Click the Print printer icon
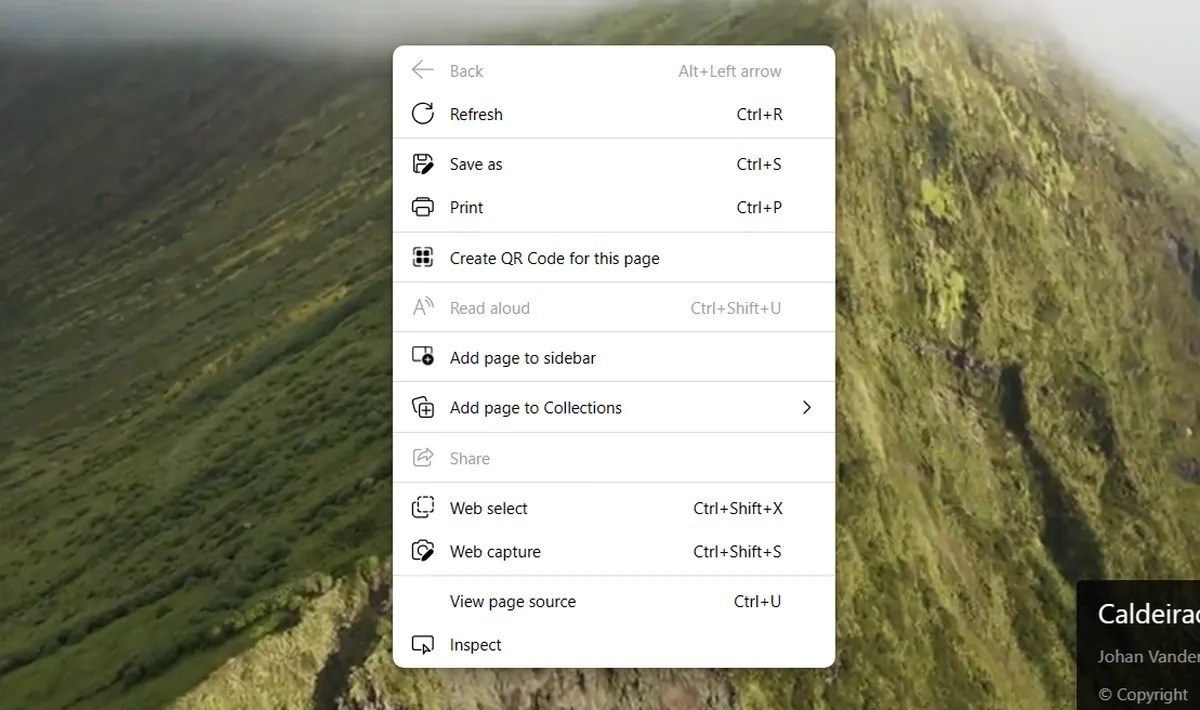Viewport: 1200px width, 710px height. [423, 207]
